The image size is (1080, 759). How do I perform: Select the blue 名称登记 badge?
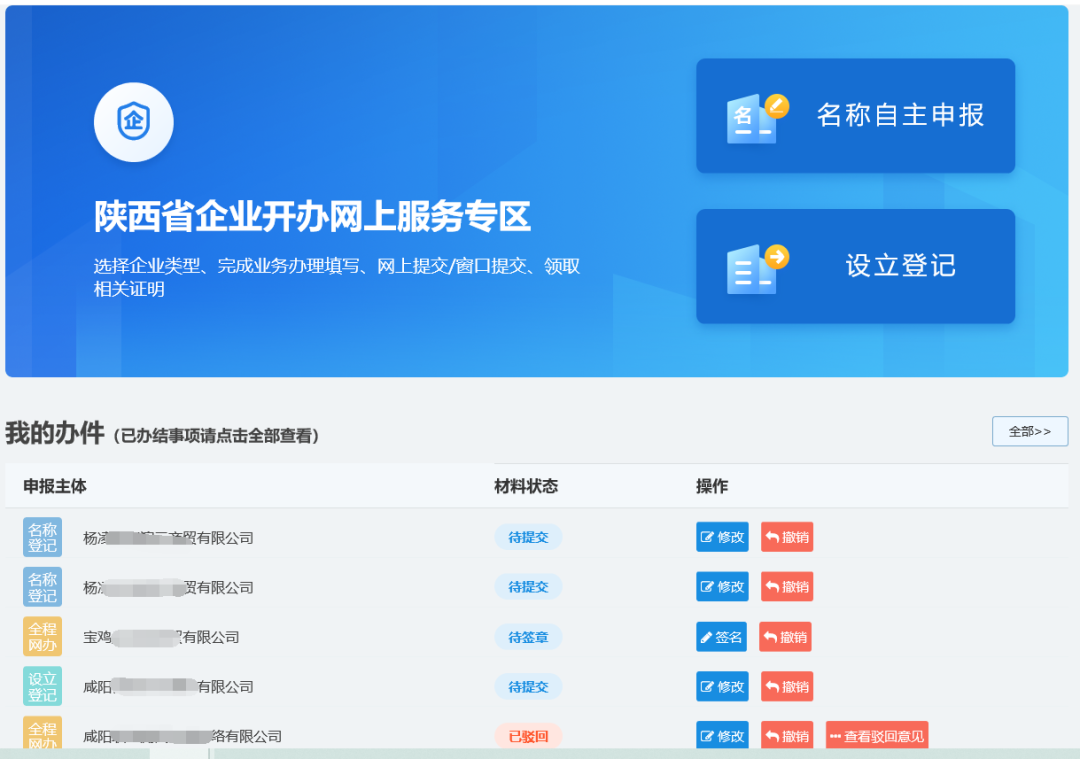pyautogui.click(x=42, y=536)
